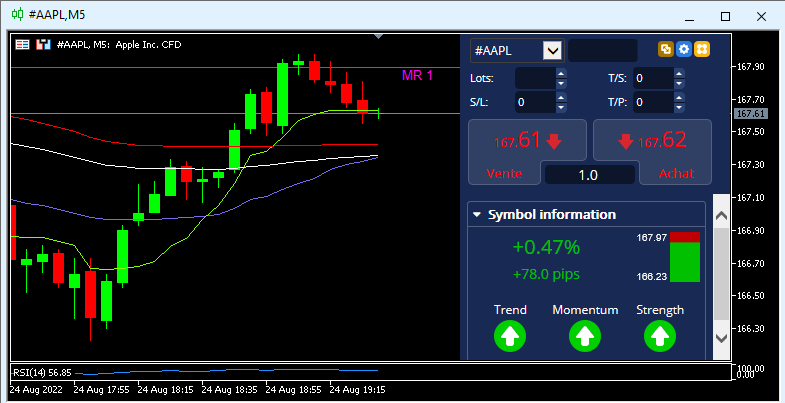Click the empty dark field next to #AAPL
Screen dimensions: 785x403
pos(603,51)
